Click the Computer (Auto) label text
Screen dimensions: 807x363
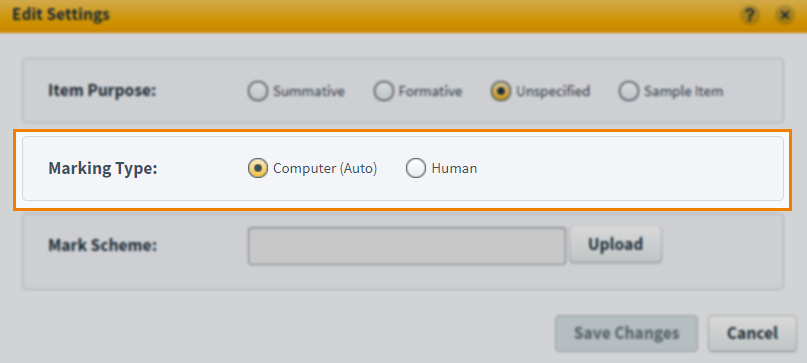pyautogui.click(x=325, y=168)
